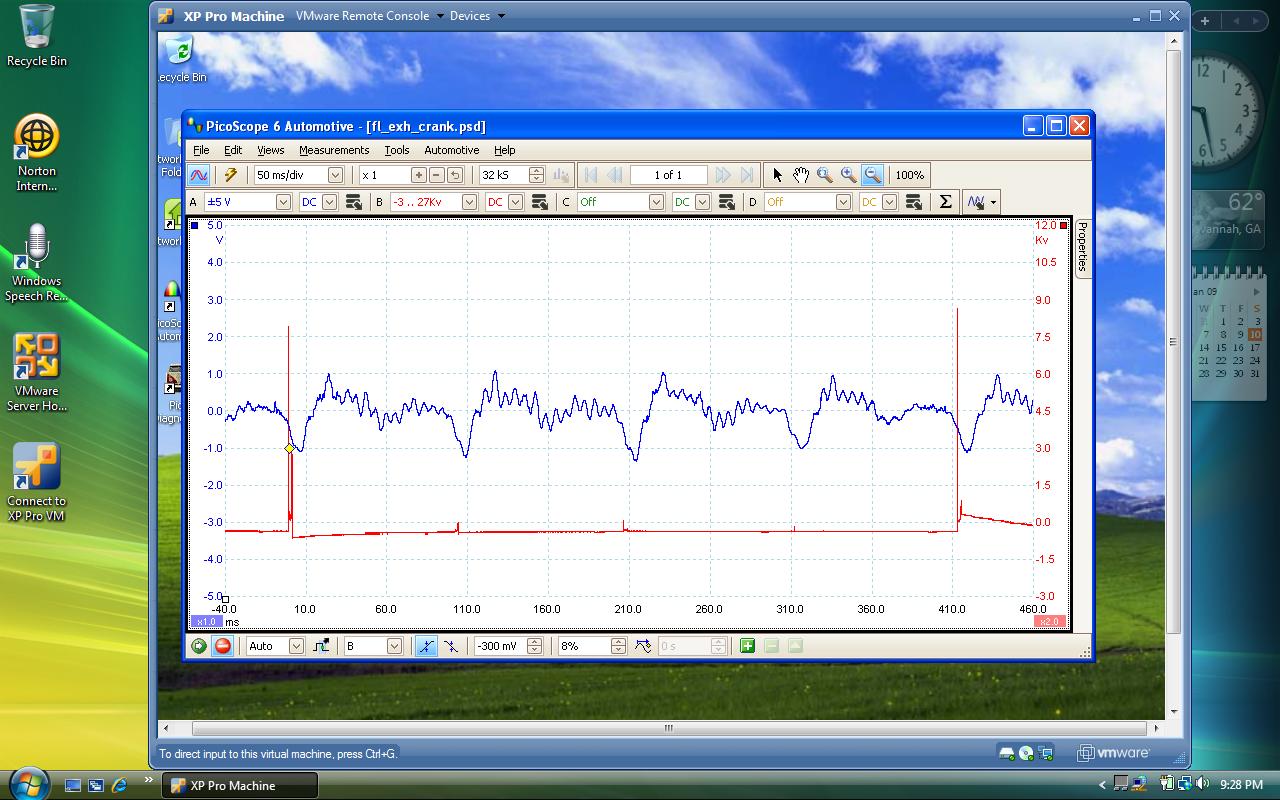Open the Properties side tab
The height and width of the screenshot is (800, 1280).
coord(1082,246)
